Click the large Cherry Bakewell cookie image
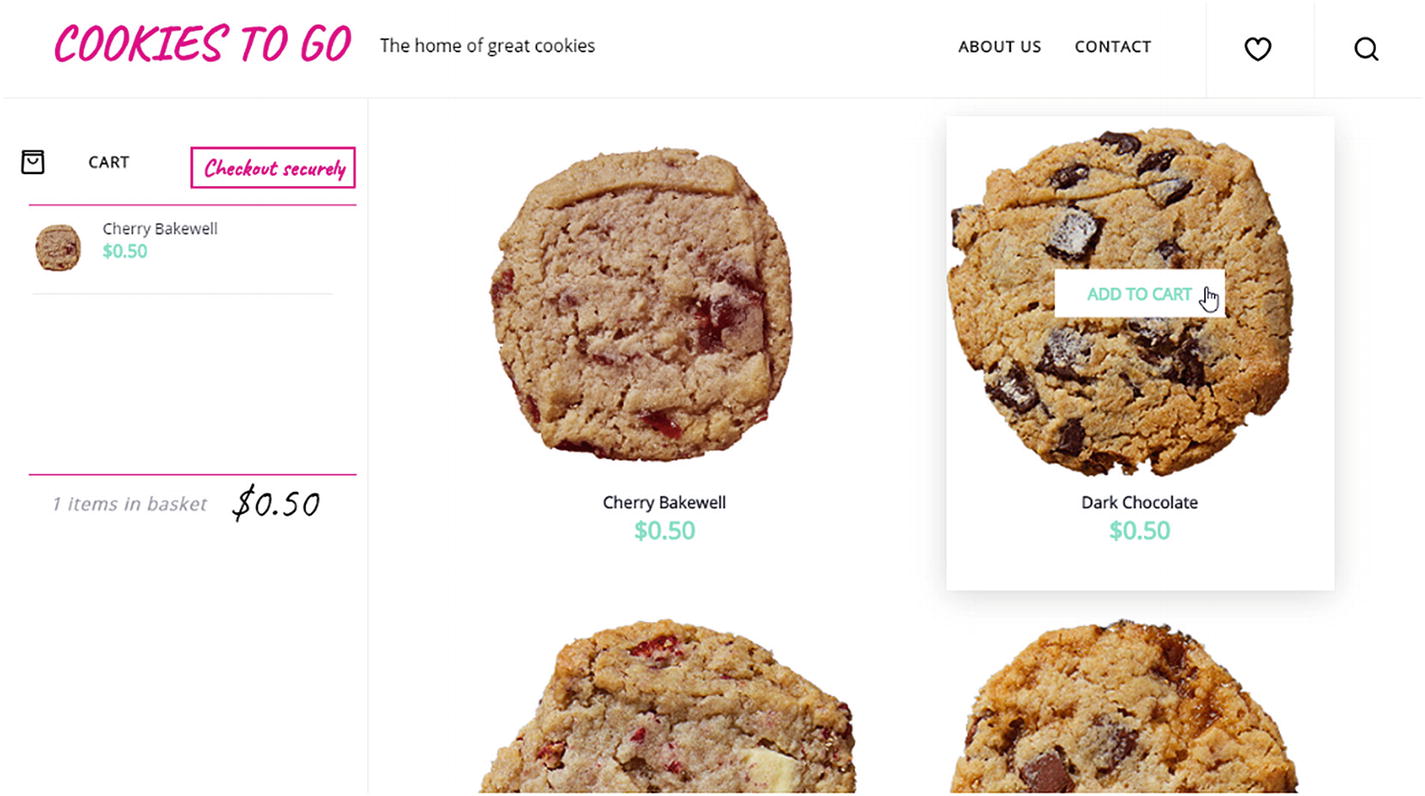1425x796 pixels. click(x=641, y=304)
